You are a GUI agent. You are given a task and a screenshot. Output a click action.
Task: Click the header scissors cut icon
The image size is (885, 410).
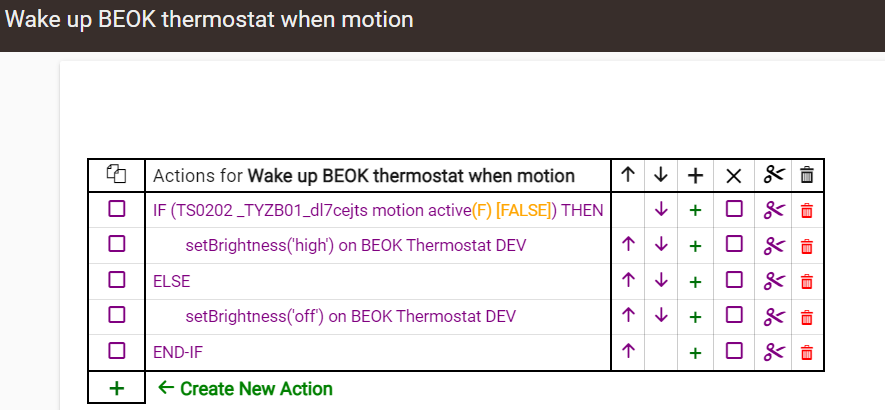[x=774, y=175]
